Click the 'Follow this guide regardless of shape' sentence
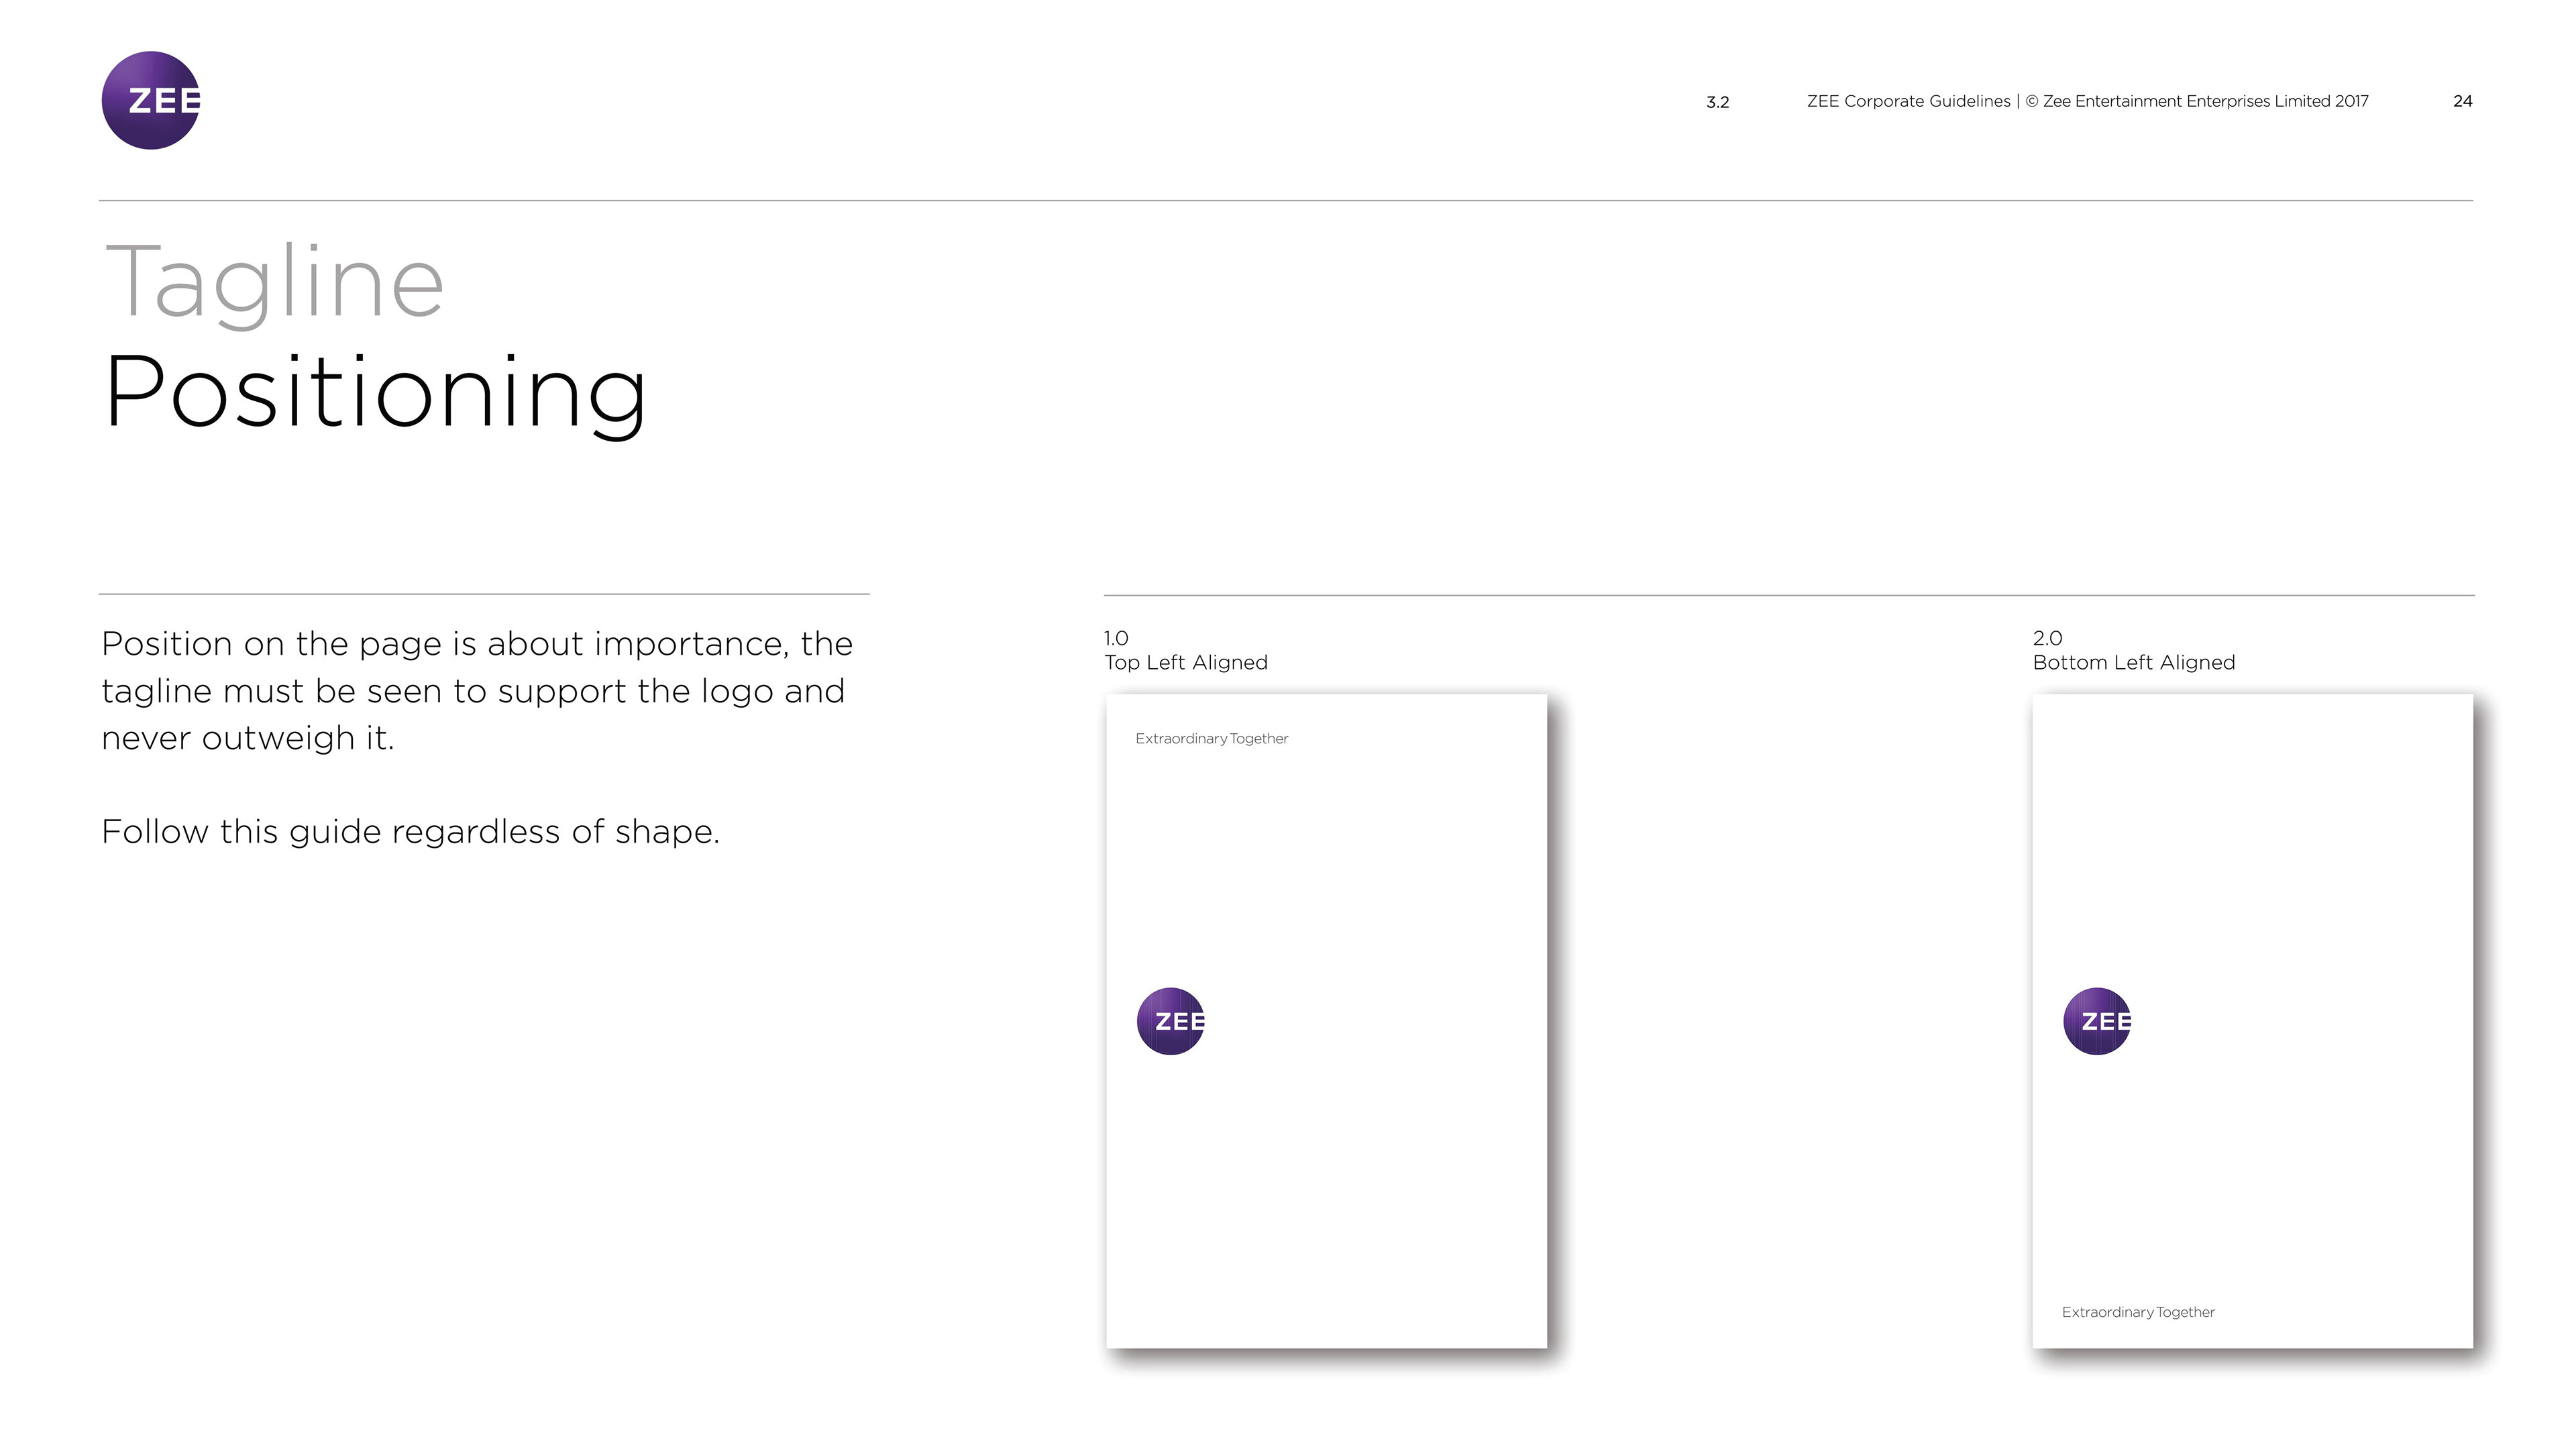 pos(410,832)
